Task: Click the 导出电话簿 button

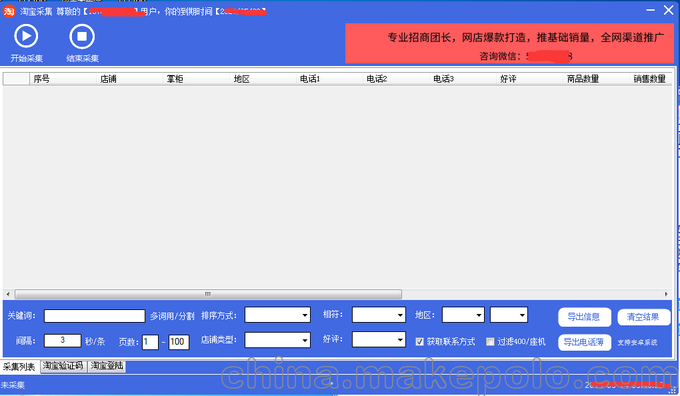Action: (584, 342)
